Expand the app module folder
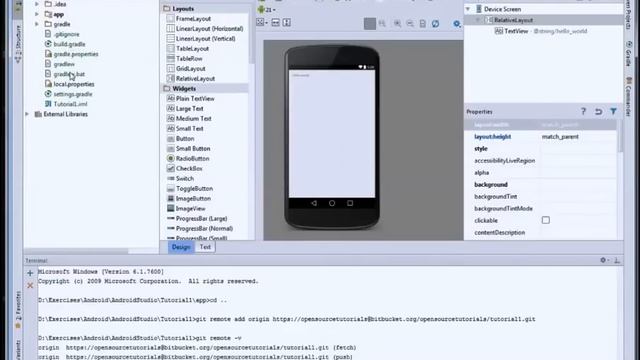Viewport: 640px width, 360px height. (37, 14)
